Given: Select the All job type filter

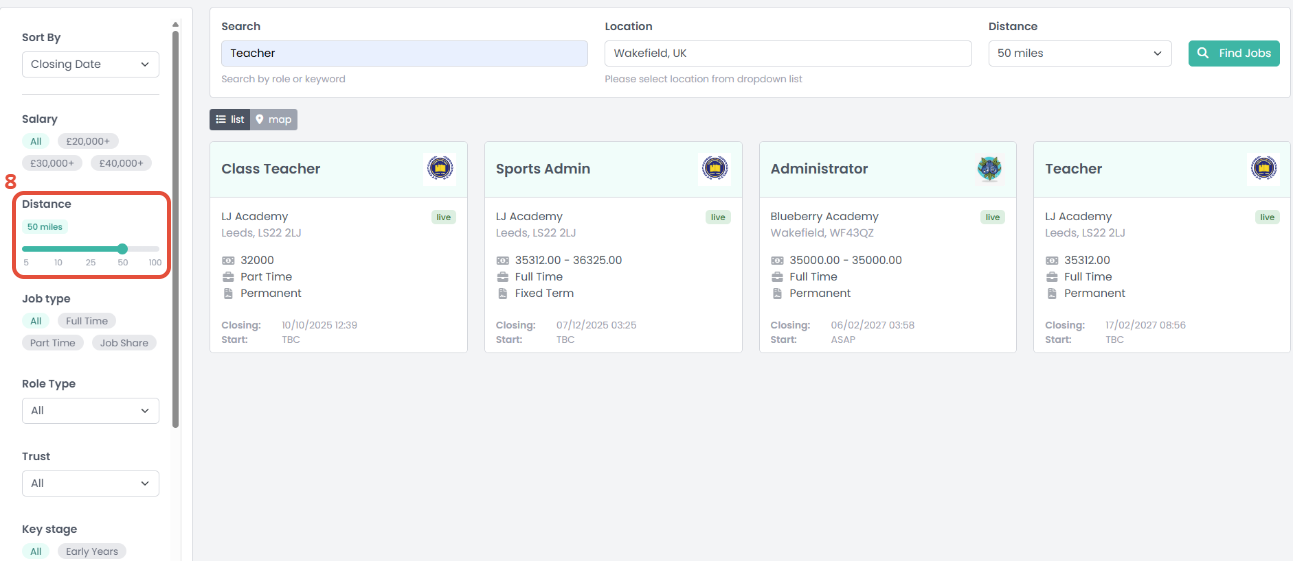Looking at the screenshot, I should point(36,321).
